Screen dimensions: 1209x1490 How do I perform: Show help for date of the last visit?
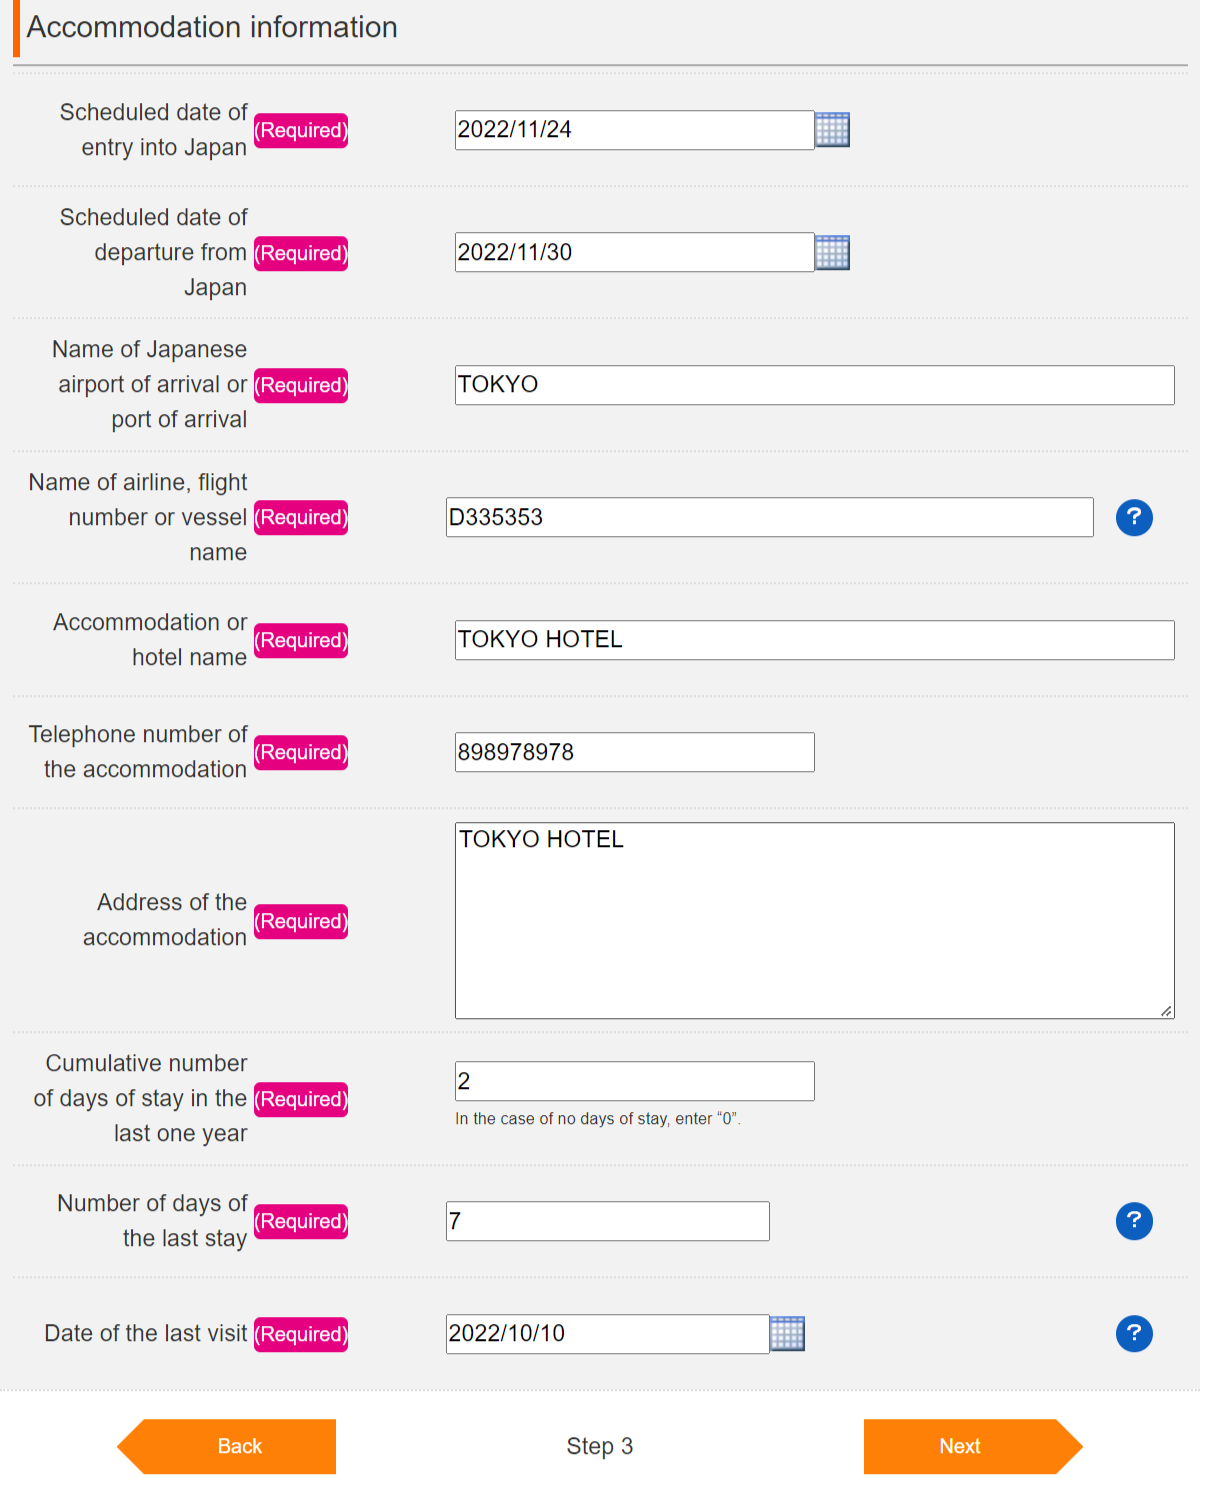(1134, 1334)
